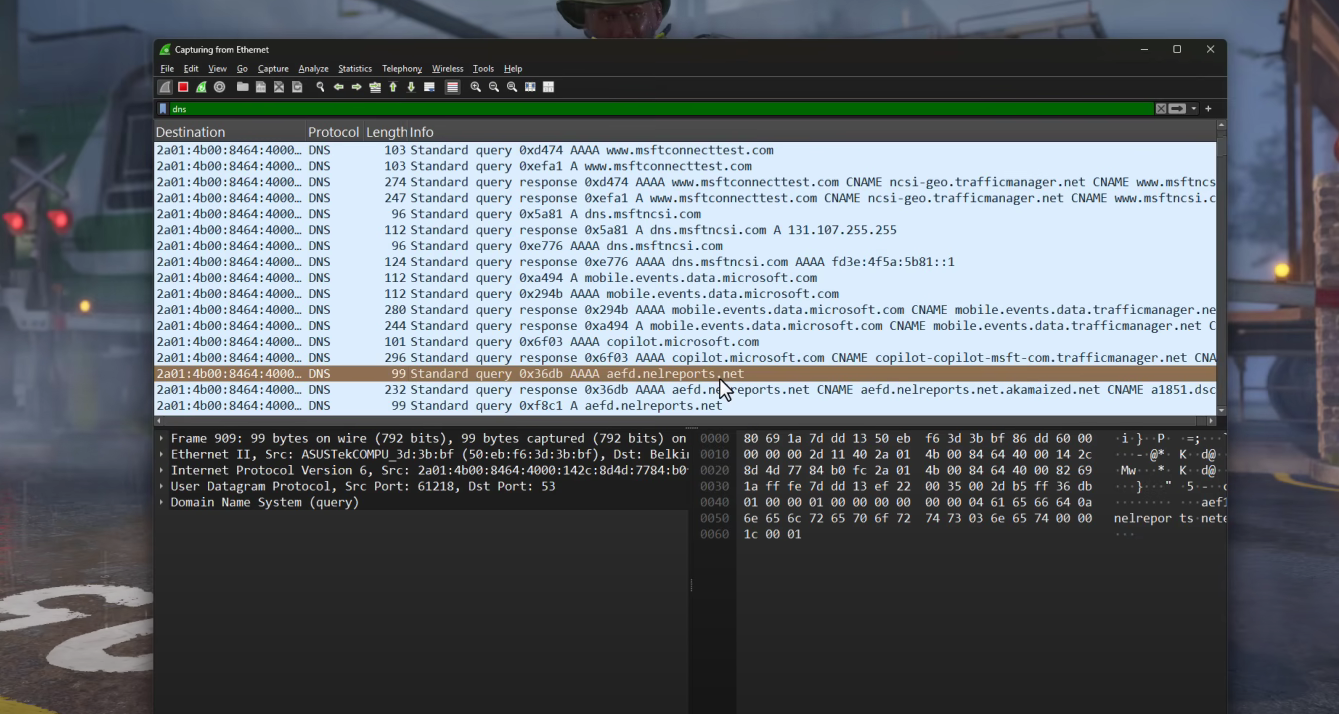Open the go to specified packet tool
This screenshot has height=714, width=1339.
pyautogui.click(x=375, y=87)
